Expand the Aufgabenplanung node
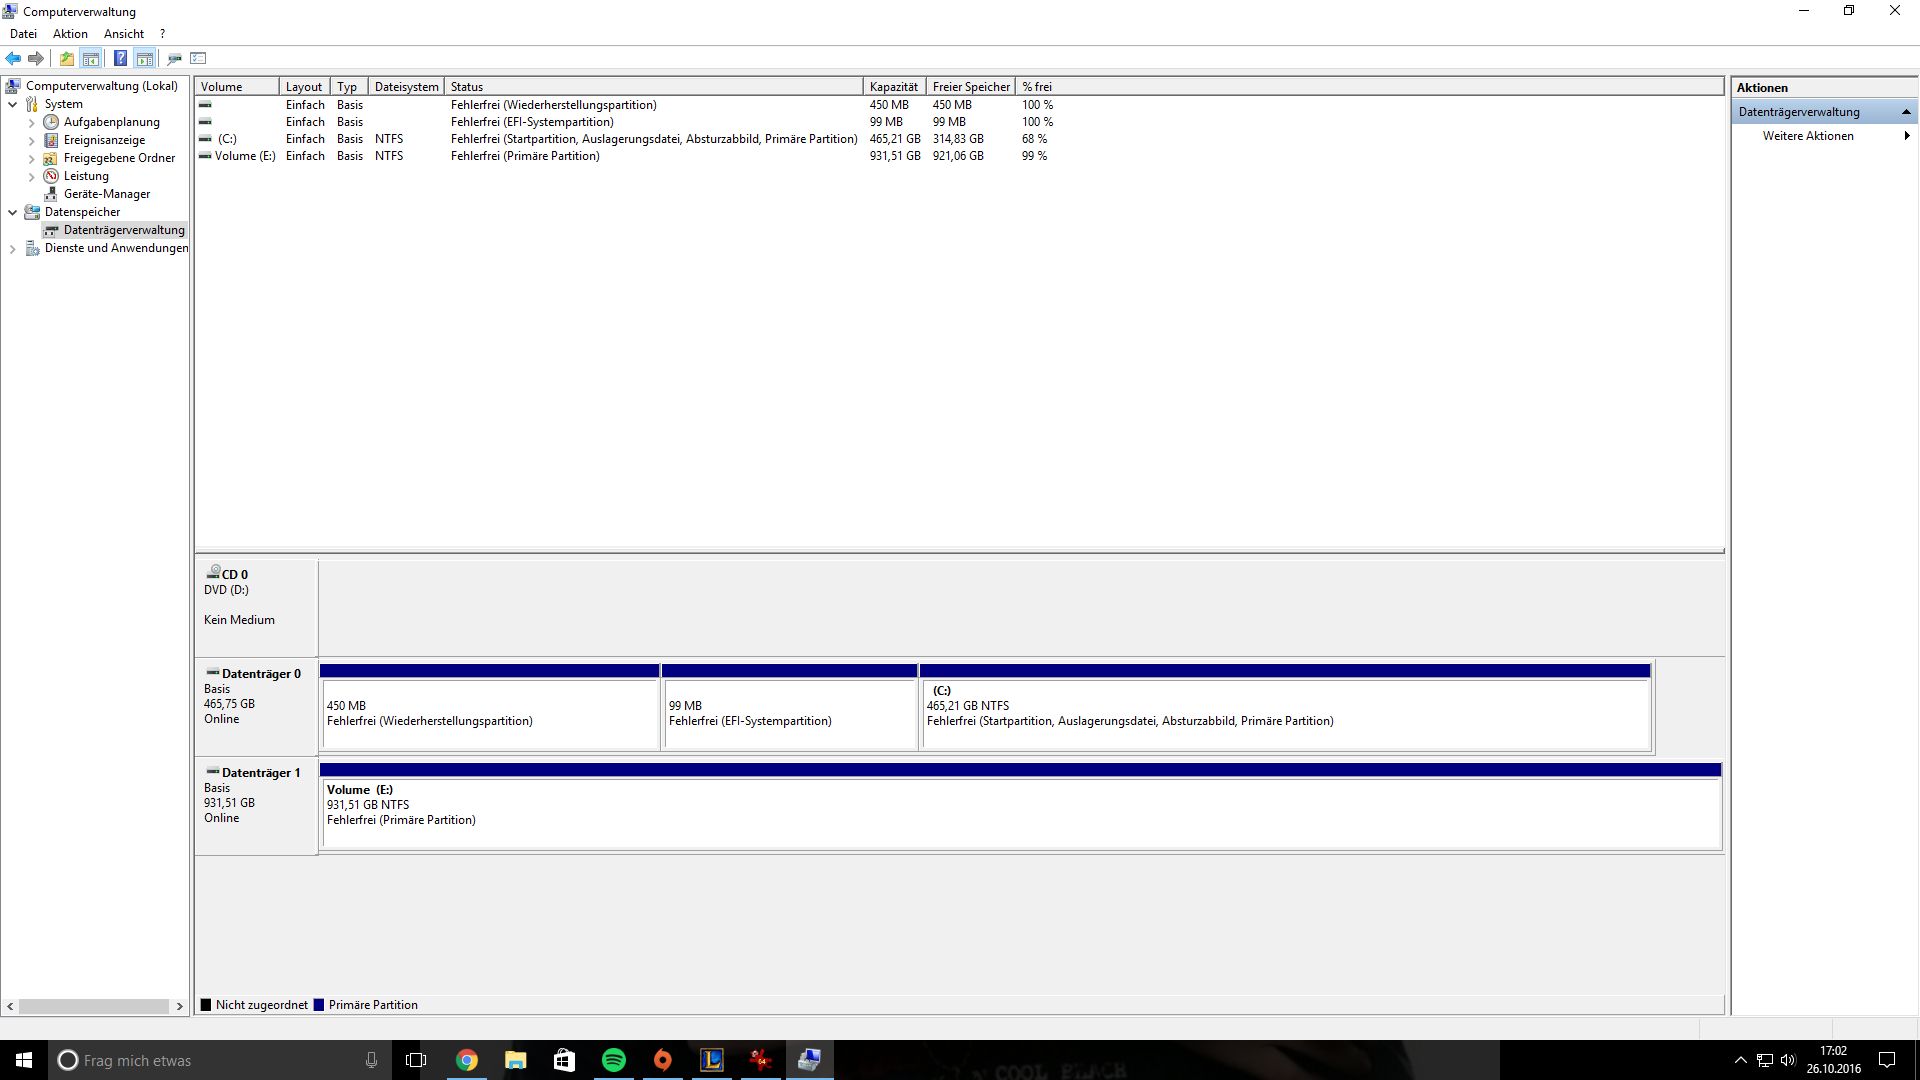This screenshot has width=1920, height=1080. pyautogui.click(x=32, y=122)
